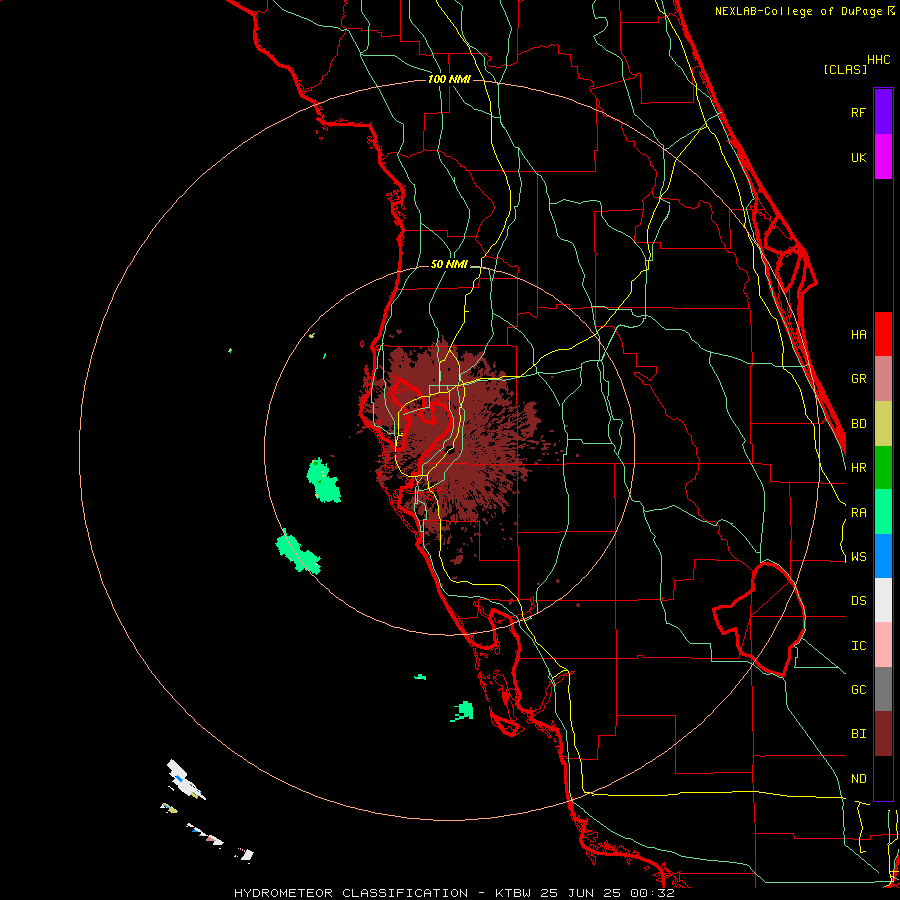Click the "GC" legend label

coord(858,690)
